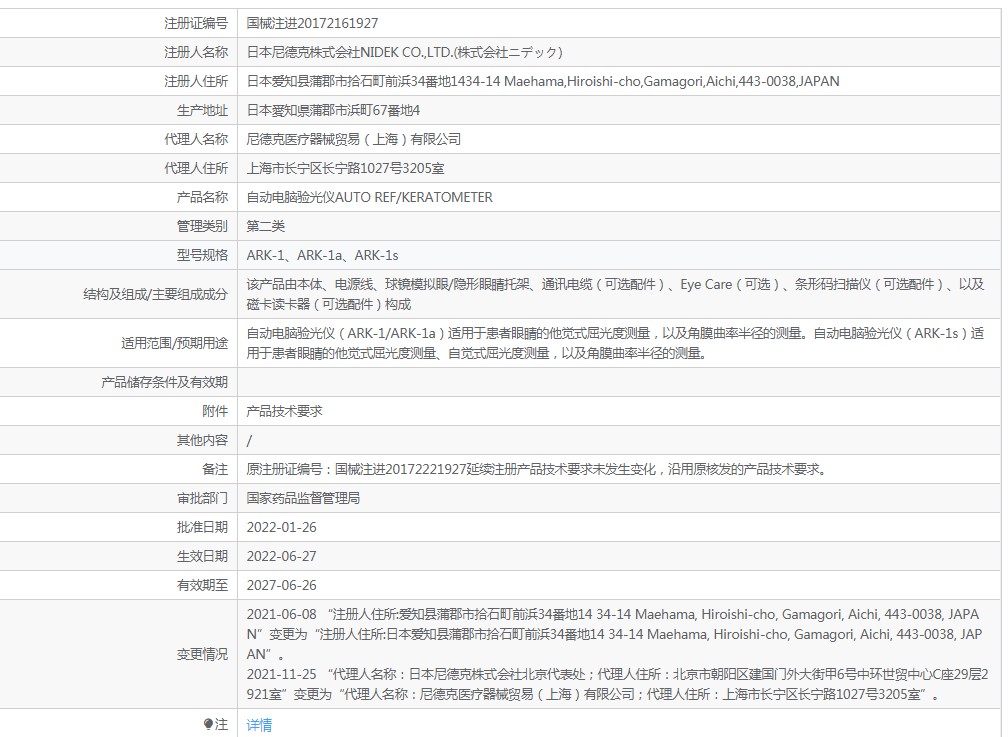Click the 备注 label

coord(215,469)
